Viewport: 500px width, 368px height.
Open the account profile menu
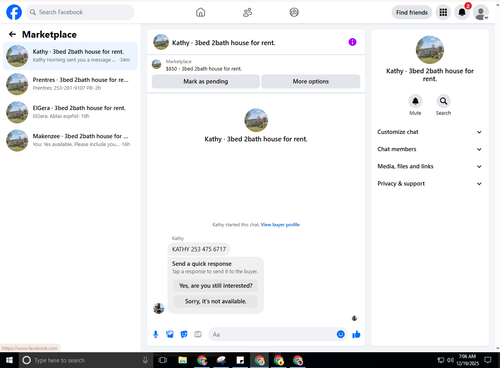[481, 13]
